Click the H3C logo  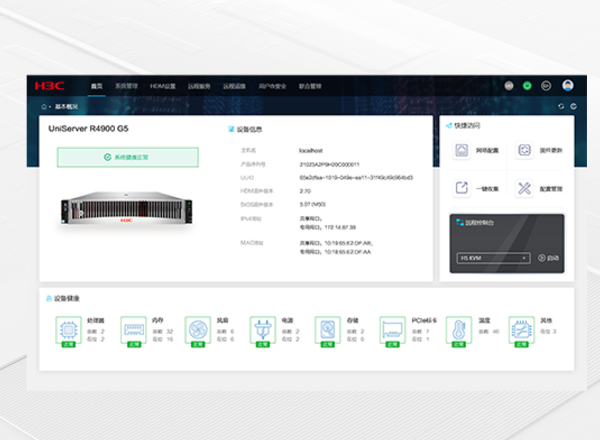(x=49, y=86)
